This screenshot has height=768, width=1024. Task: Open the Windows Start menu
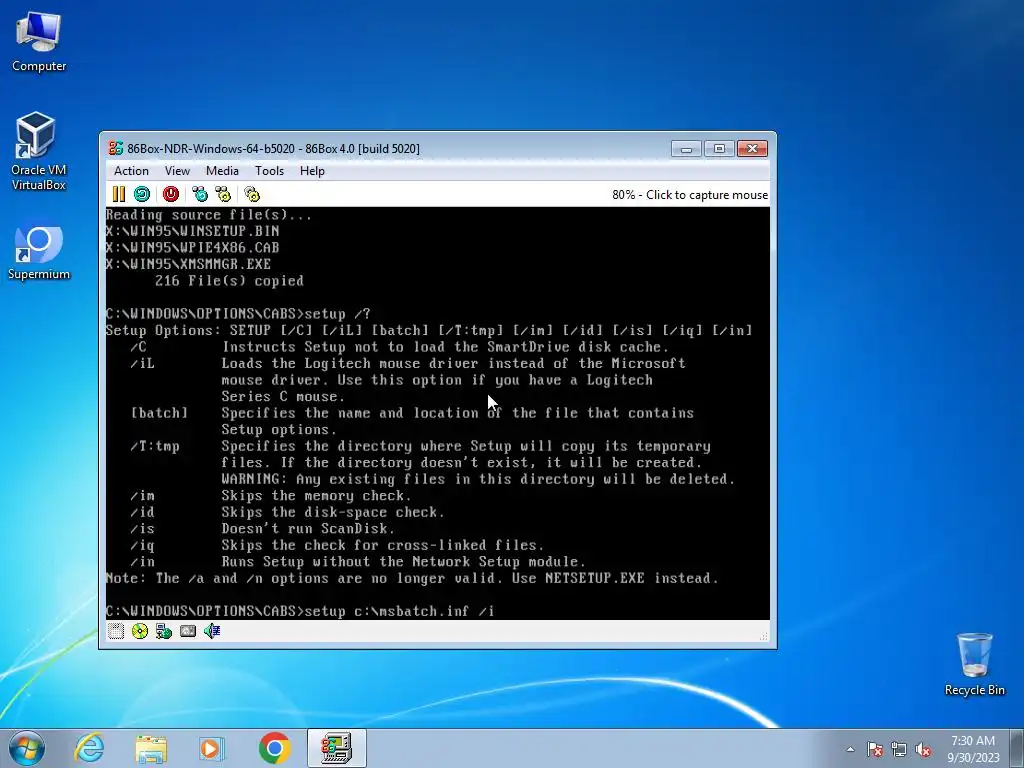[27, 748]
